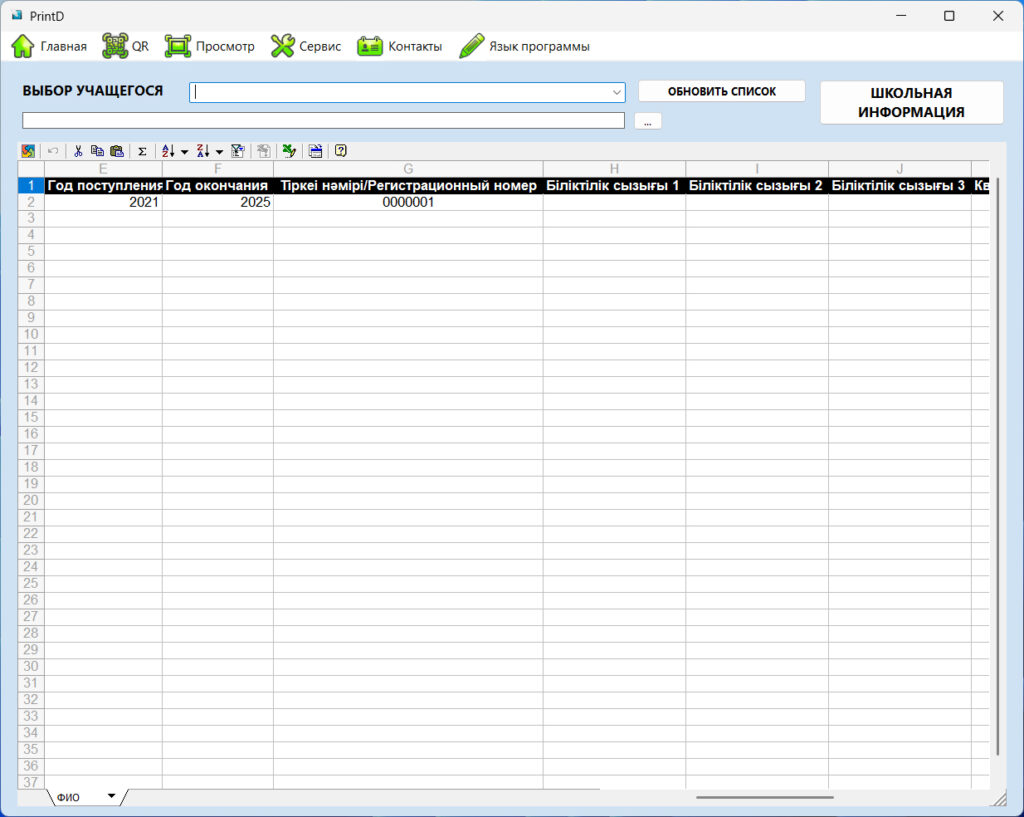Click the filter funnel icon
The image size is (1024, 817).
pyautogui.click(x=238, y=152)
